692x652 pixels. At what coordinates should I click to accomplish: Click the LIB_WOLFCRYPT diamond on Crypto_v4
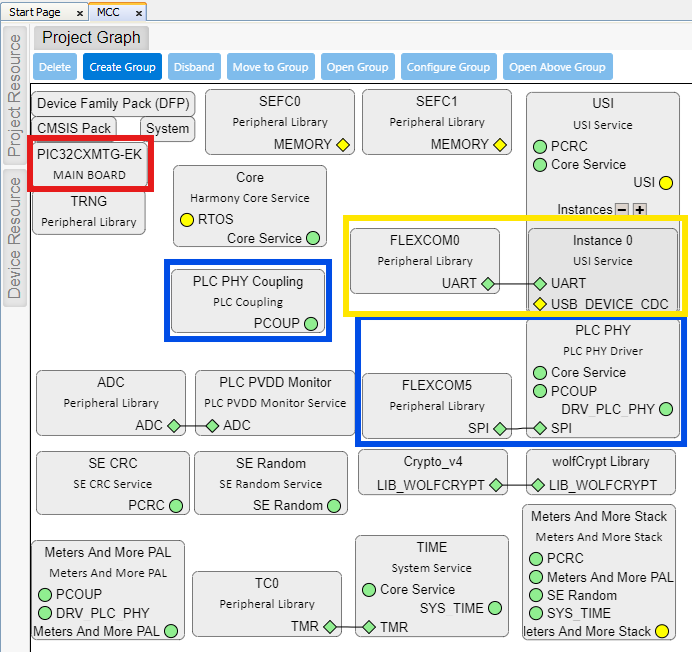[x=493, y=485]
